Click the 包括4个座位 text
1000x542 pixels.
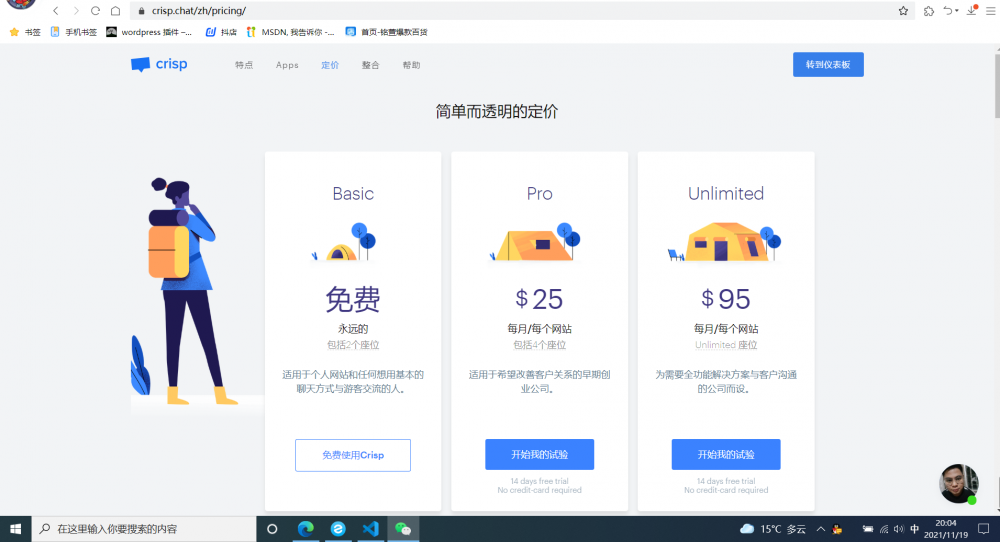[540, 345]
